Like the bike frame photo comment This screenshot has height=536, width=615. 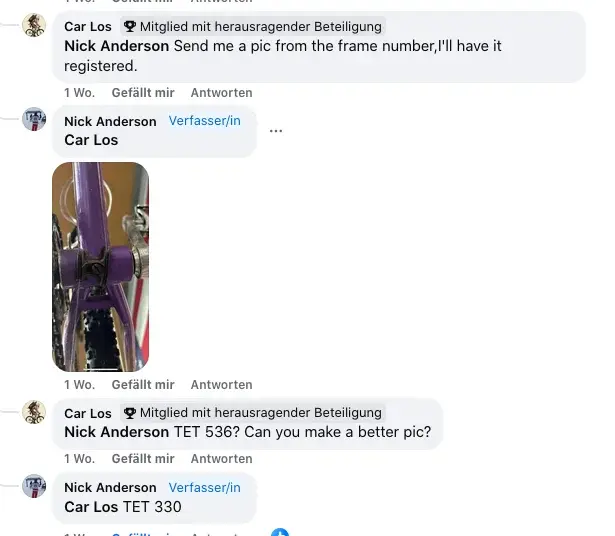click(x=143, y=385)
